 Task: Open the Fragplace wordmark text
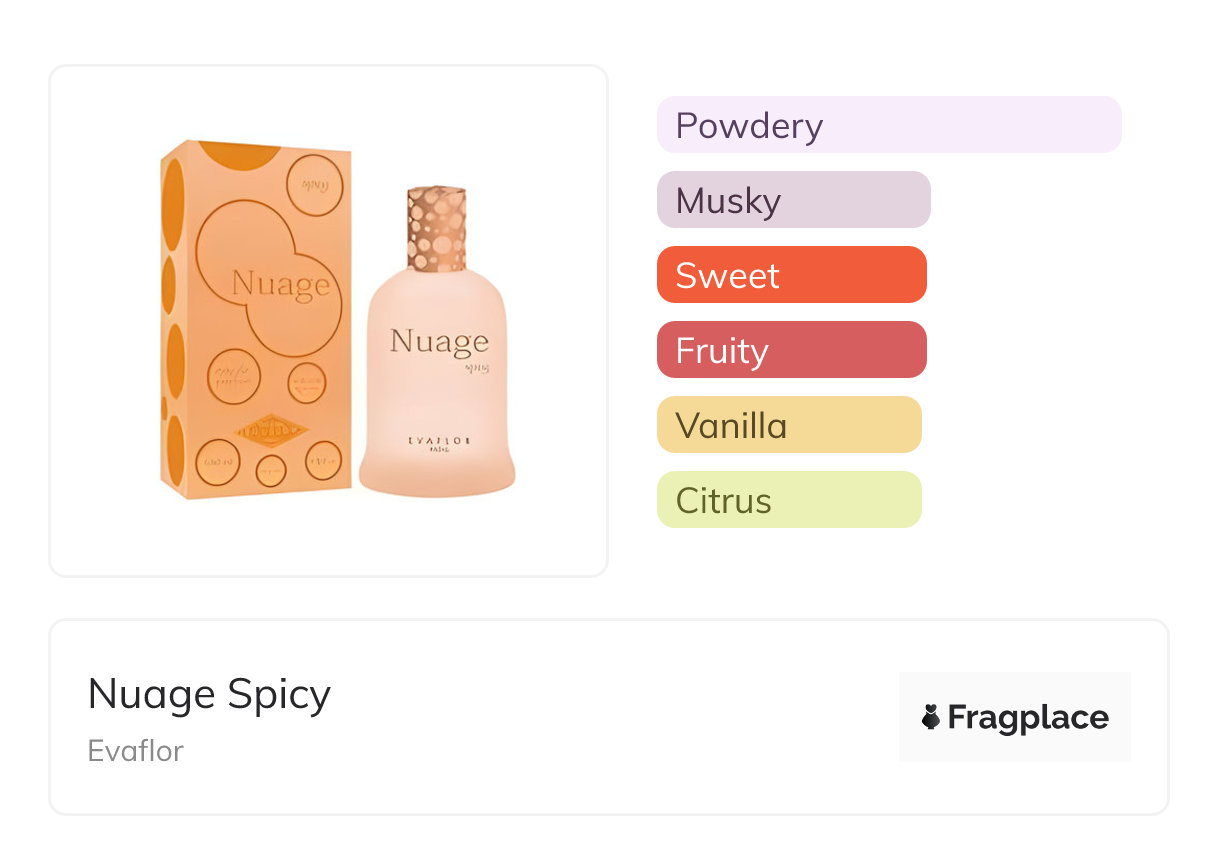1027,717
